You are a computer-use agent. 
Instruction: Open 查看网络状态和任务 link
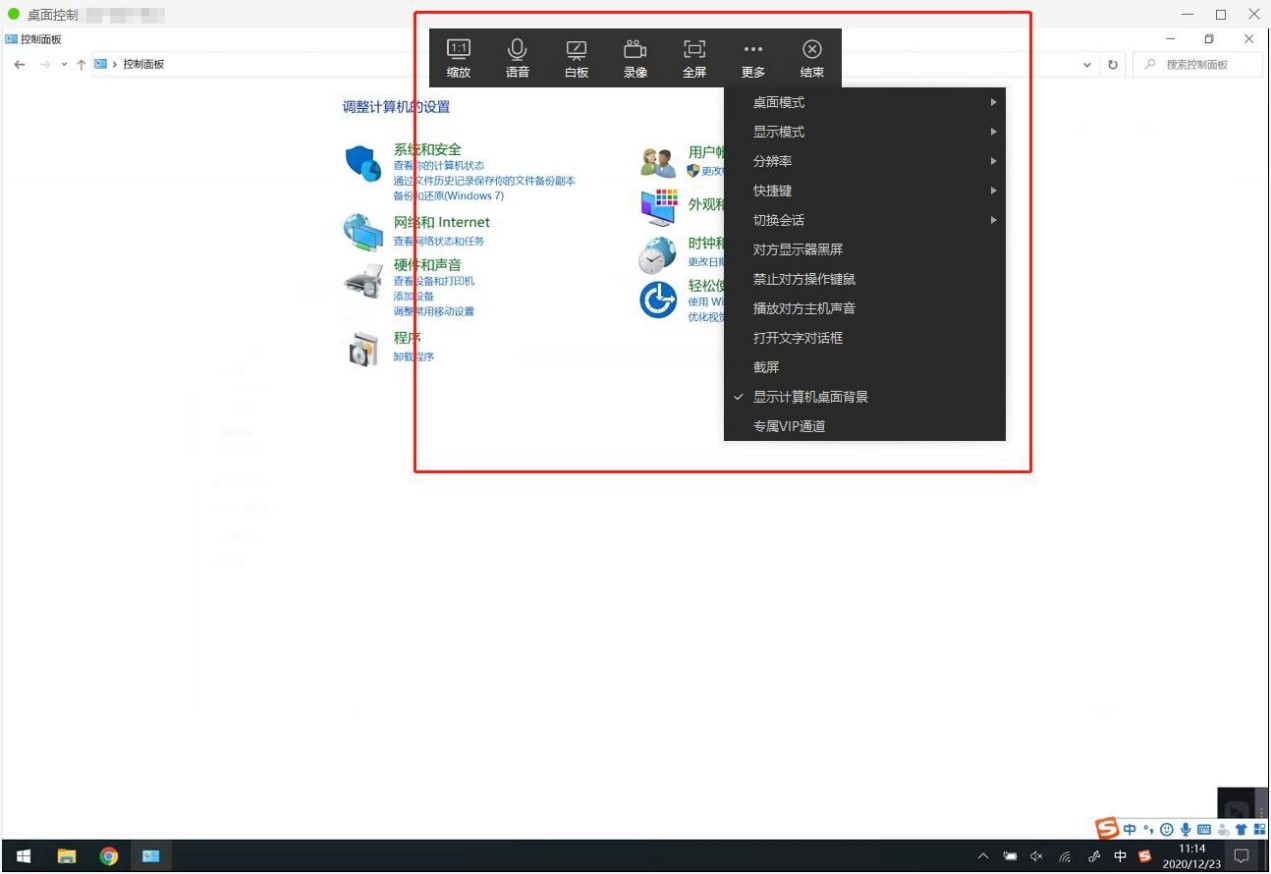438,241
